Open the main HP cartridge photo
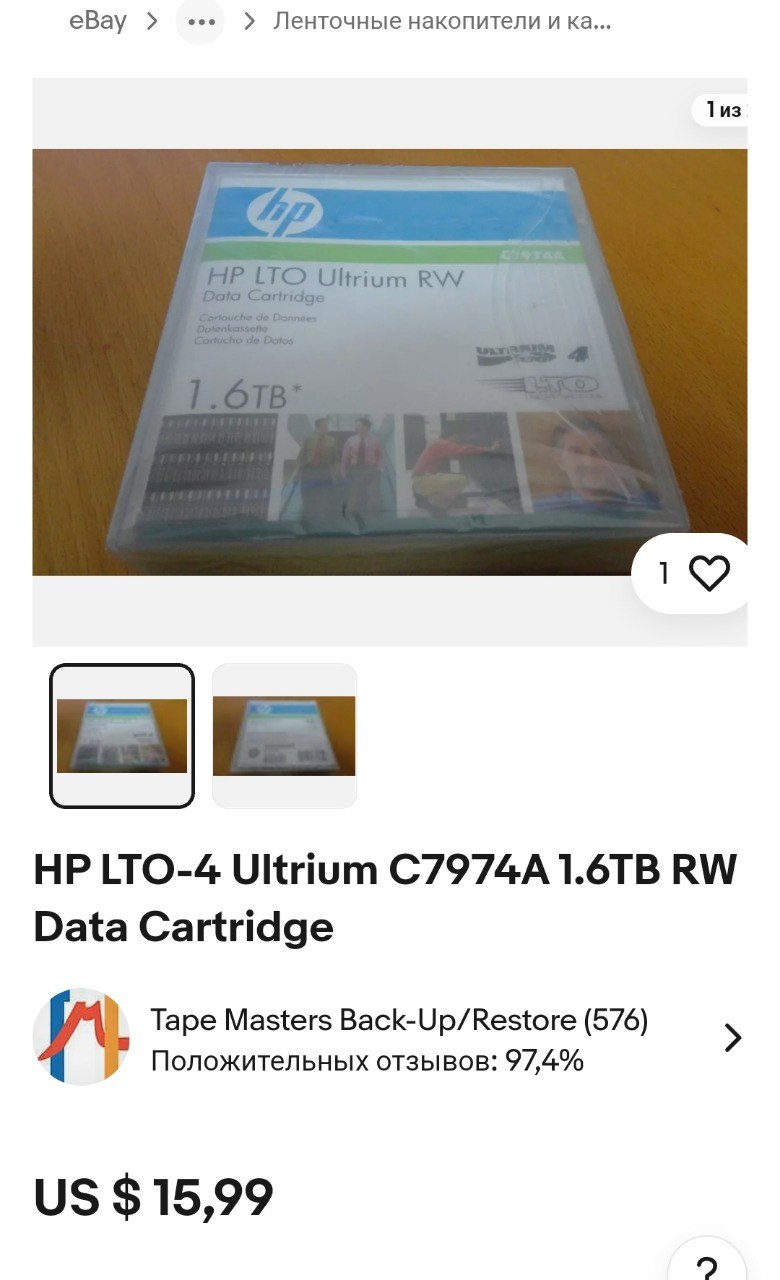Screen dimensions: 780x1280 click(390, 362)
